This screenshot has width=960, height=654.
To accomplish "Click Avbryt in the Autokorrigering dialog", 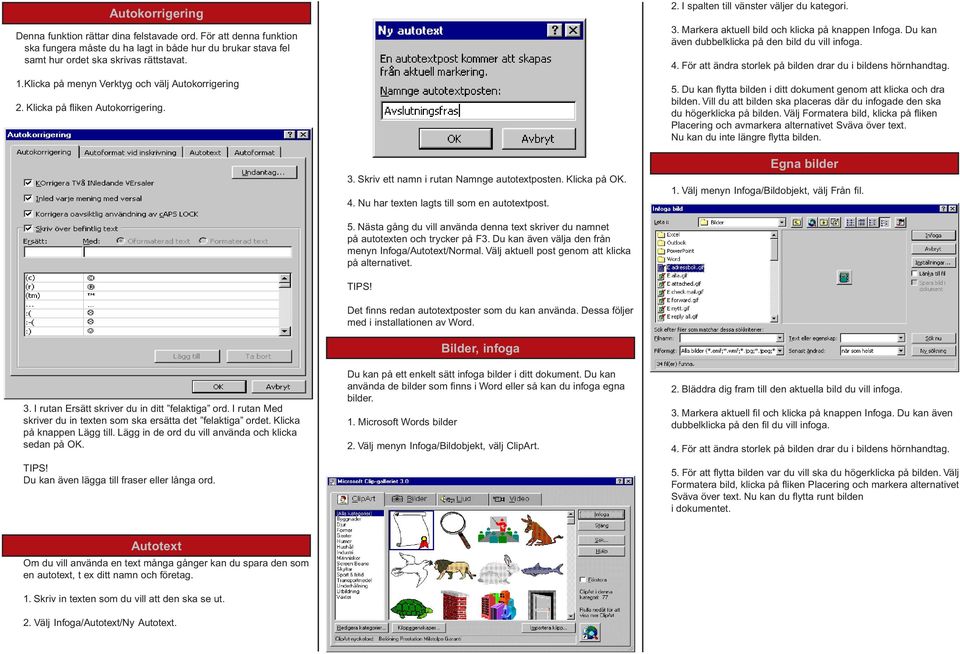I will pos(278,386).
